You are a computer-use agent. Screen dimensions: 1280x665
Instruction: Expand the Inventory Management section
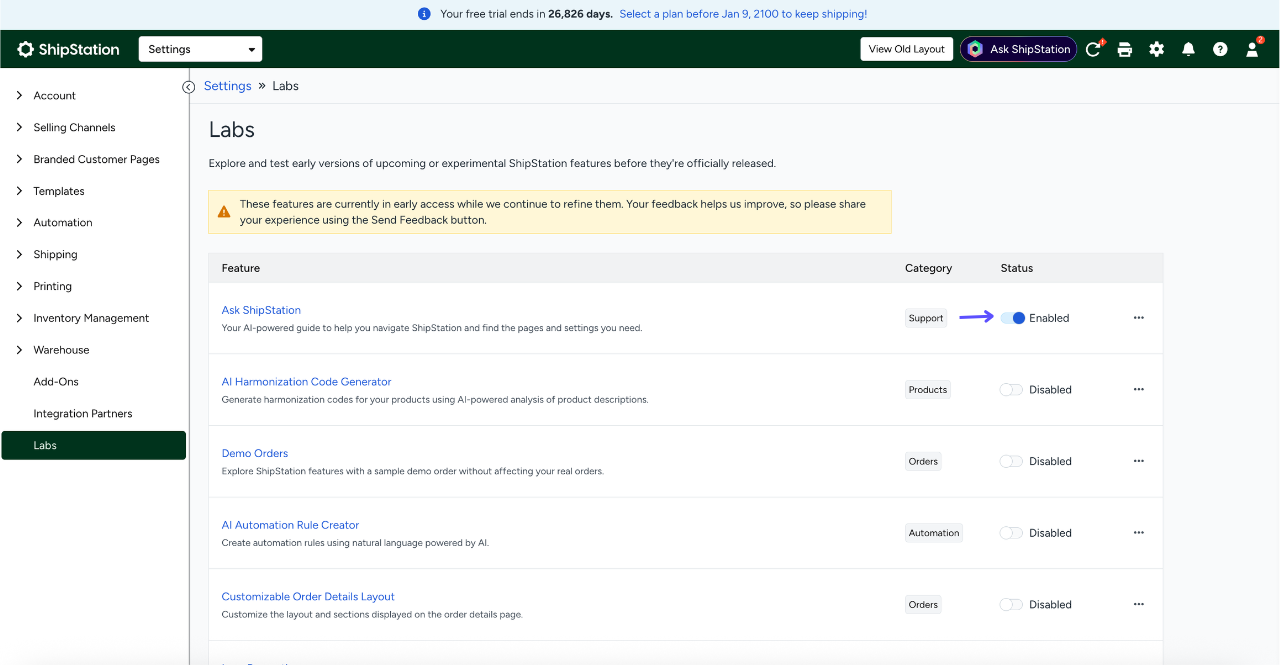click(x=91, y=318)
